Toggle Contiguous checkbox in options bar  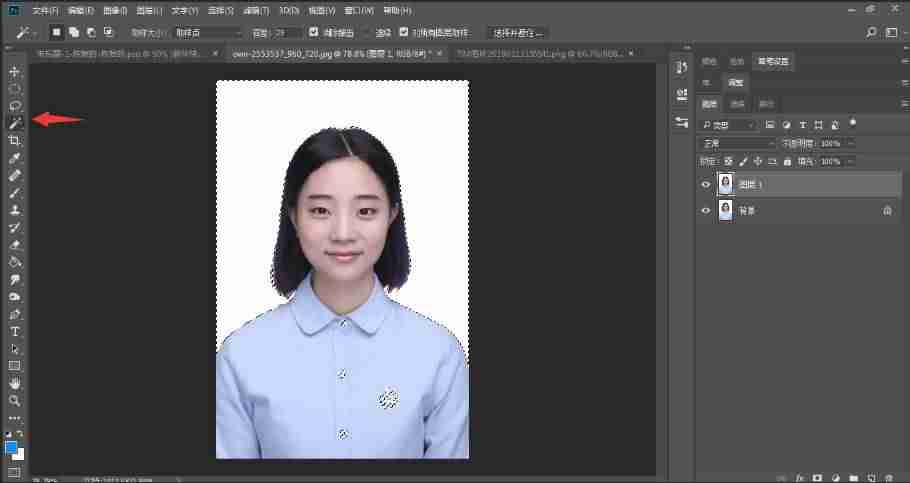tap(367, 33)
